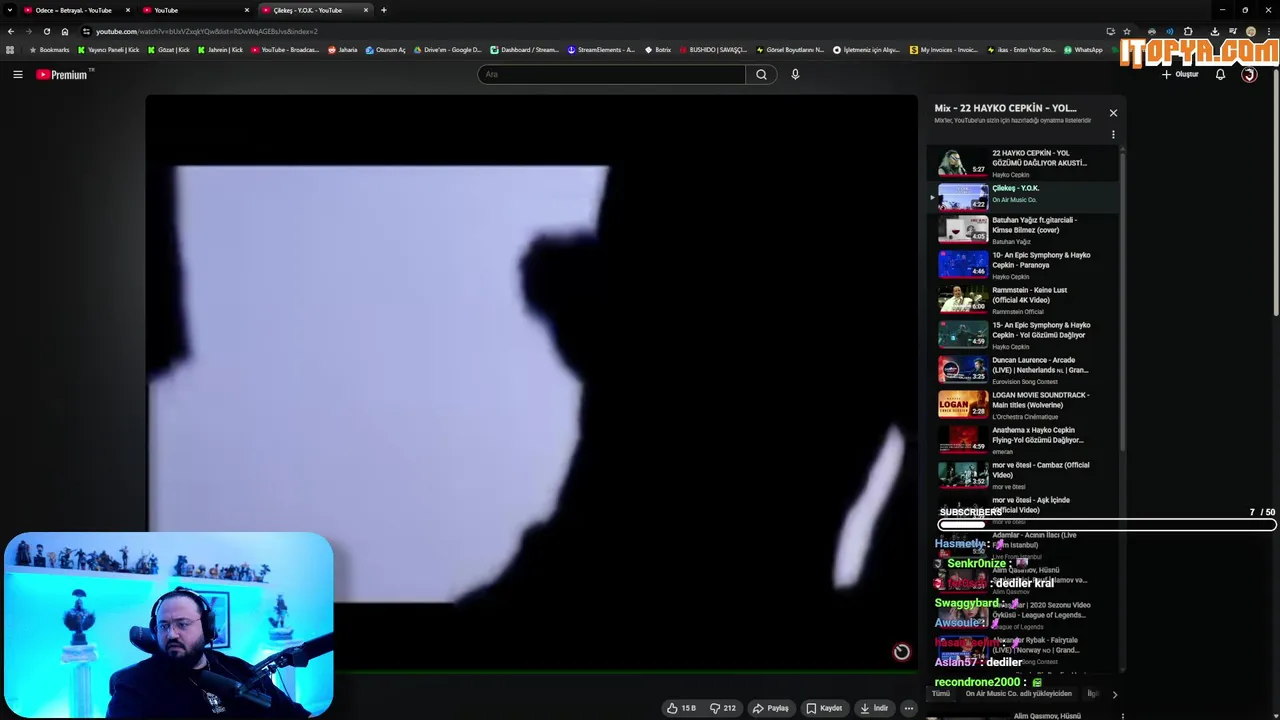Play Batuhan Yağız Kimse Bilmez cover

1022,230
